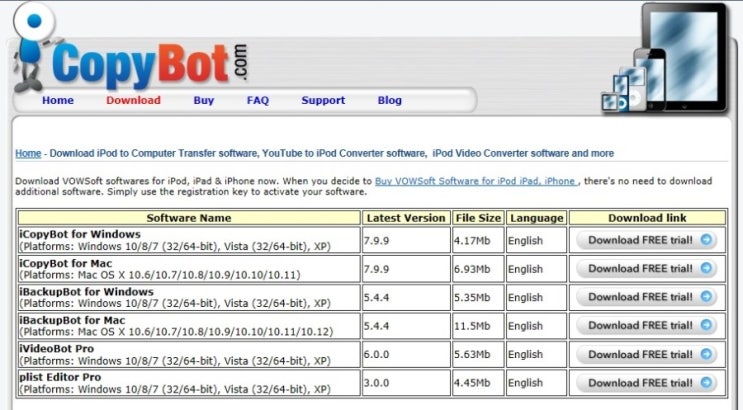The image size is (743, 410).
Task: Open the FAQ menu item
Action: tap(258, 100)
